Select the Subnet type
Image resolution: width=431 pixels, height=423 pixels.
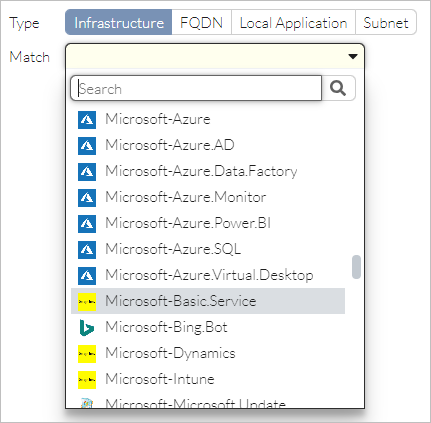(x=386, y=22)
